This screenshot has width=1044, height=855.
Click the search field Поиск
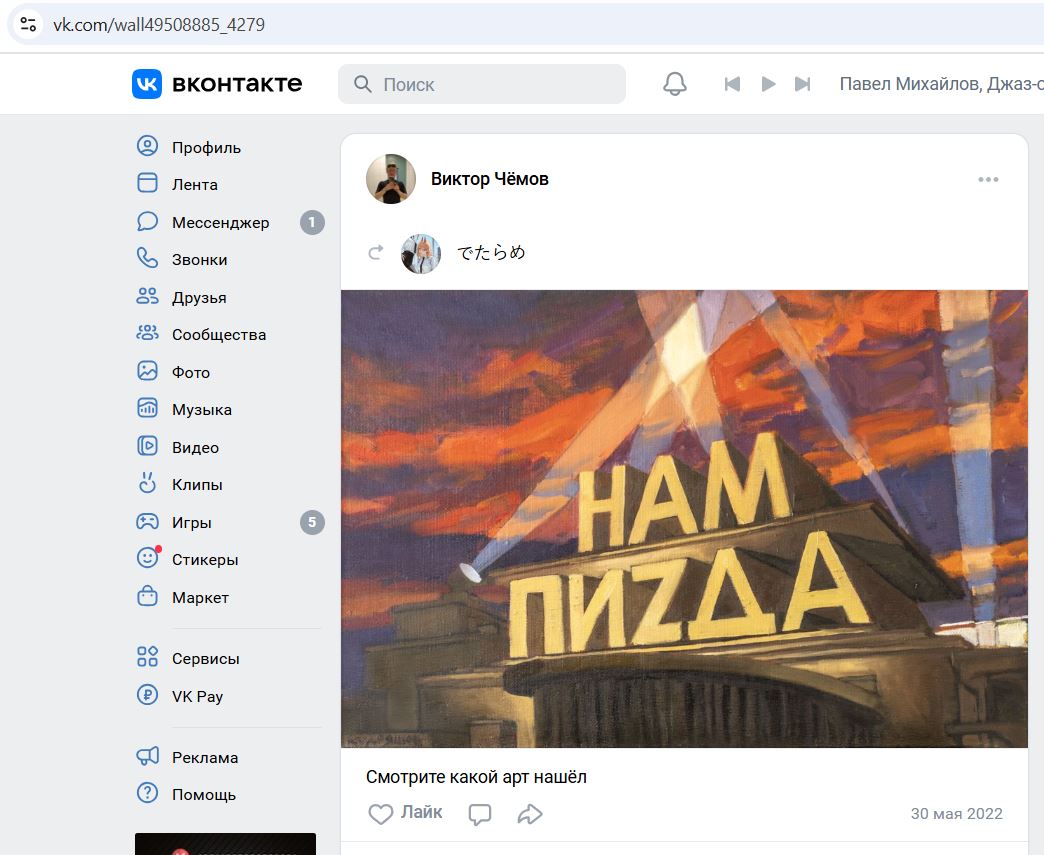482,84
